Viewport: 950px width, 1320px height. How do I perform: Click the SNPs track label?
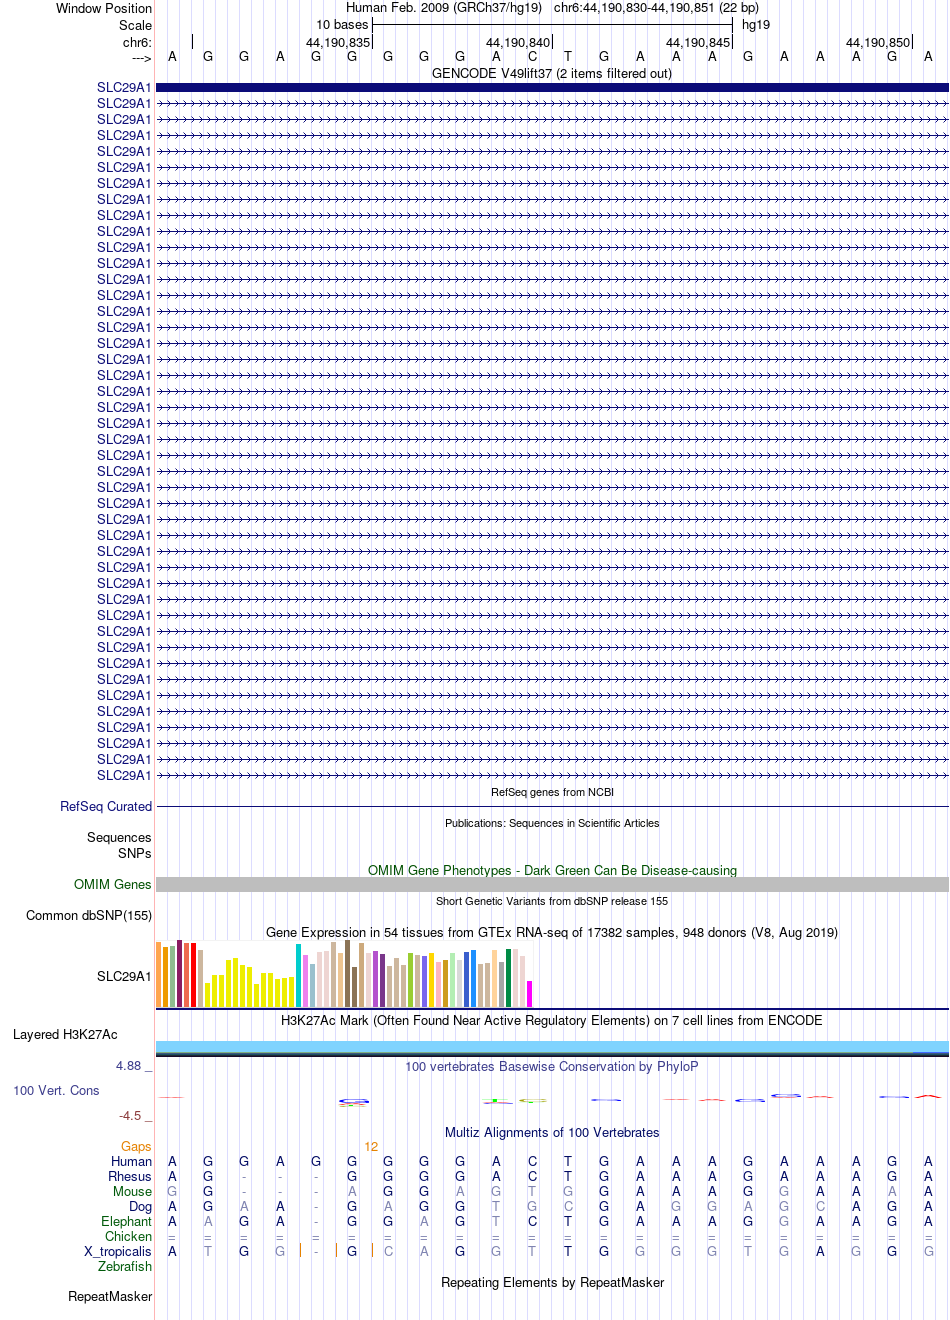pyautogui.click(x=135, y=854)
